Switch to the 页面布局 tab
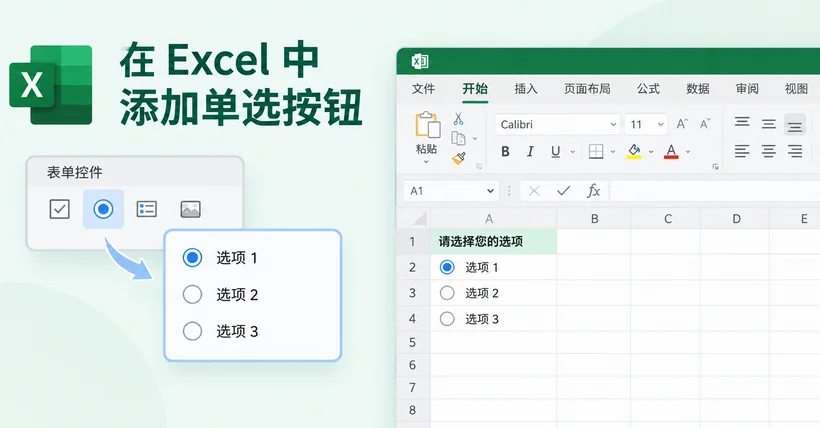 (587, 89)
